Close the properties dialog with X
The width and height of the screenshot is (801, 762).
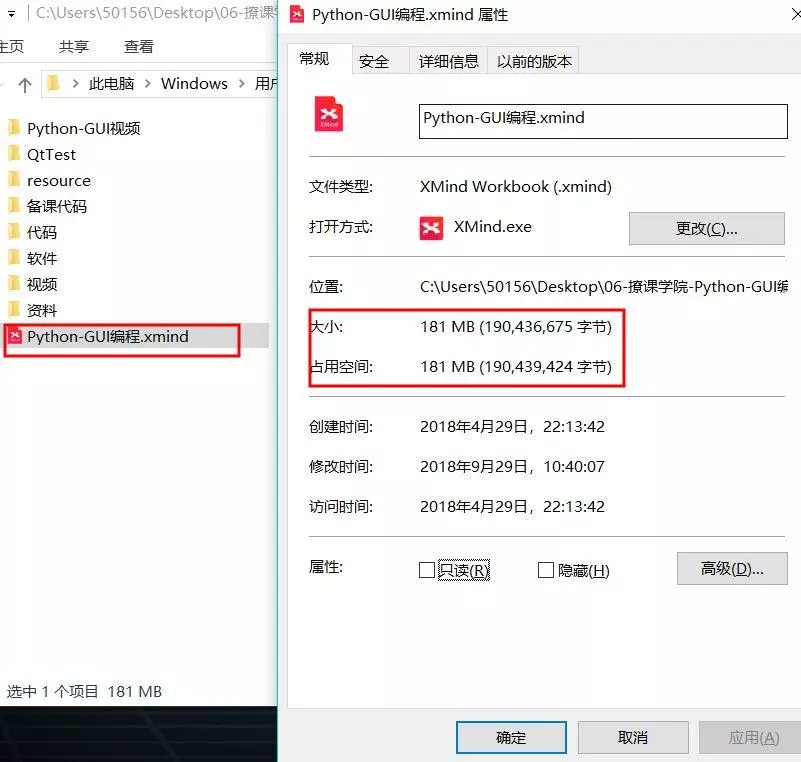pyautogui.click(x=796, y=14)
